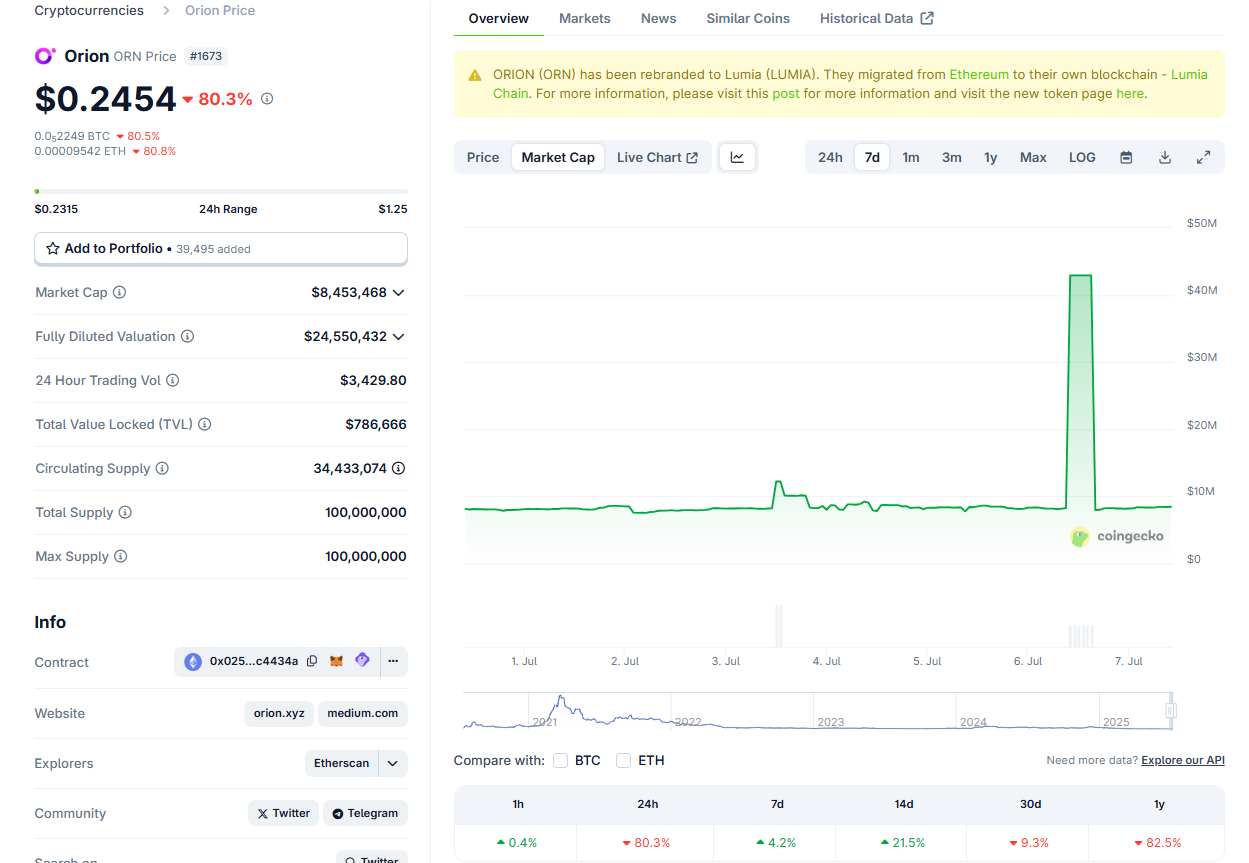
Task: Click the info icon beside 34,433,074 value
Action: (x=399, y=468)
